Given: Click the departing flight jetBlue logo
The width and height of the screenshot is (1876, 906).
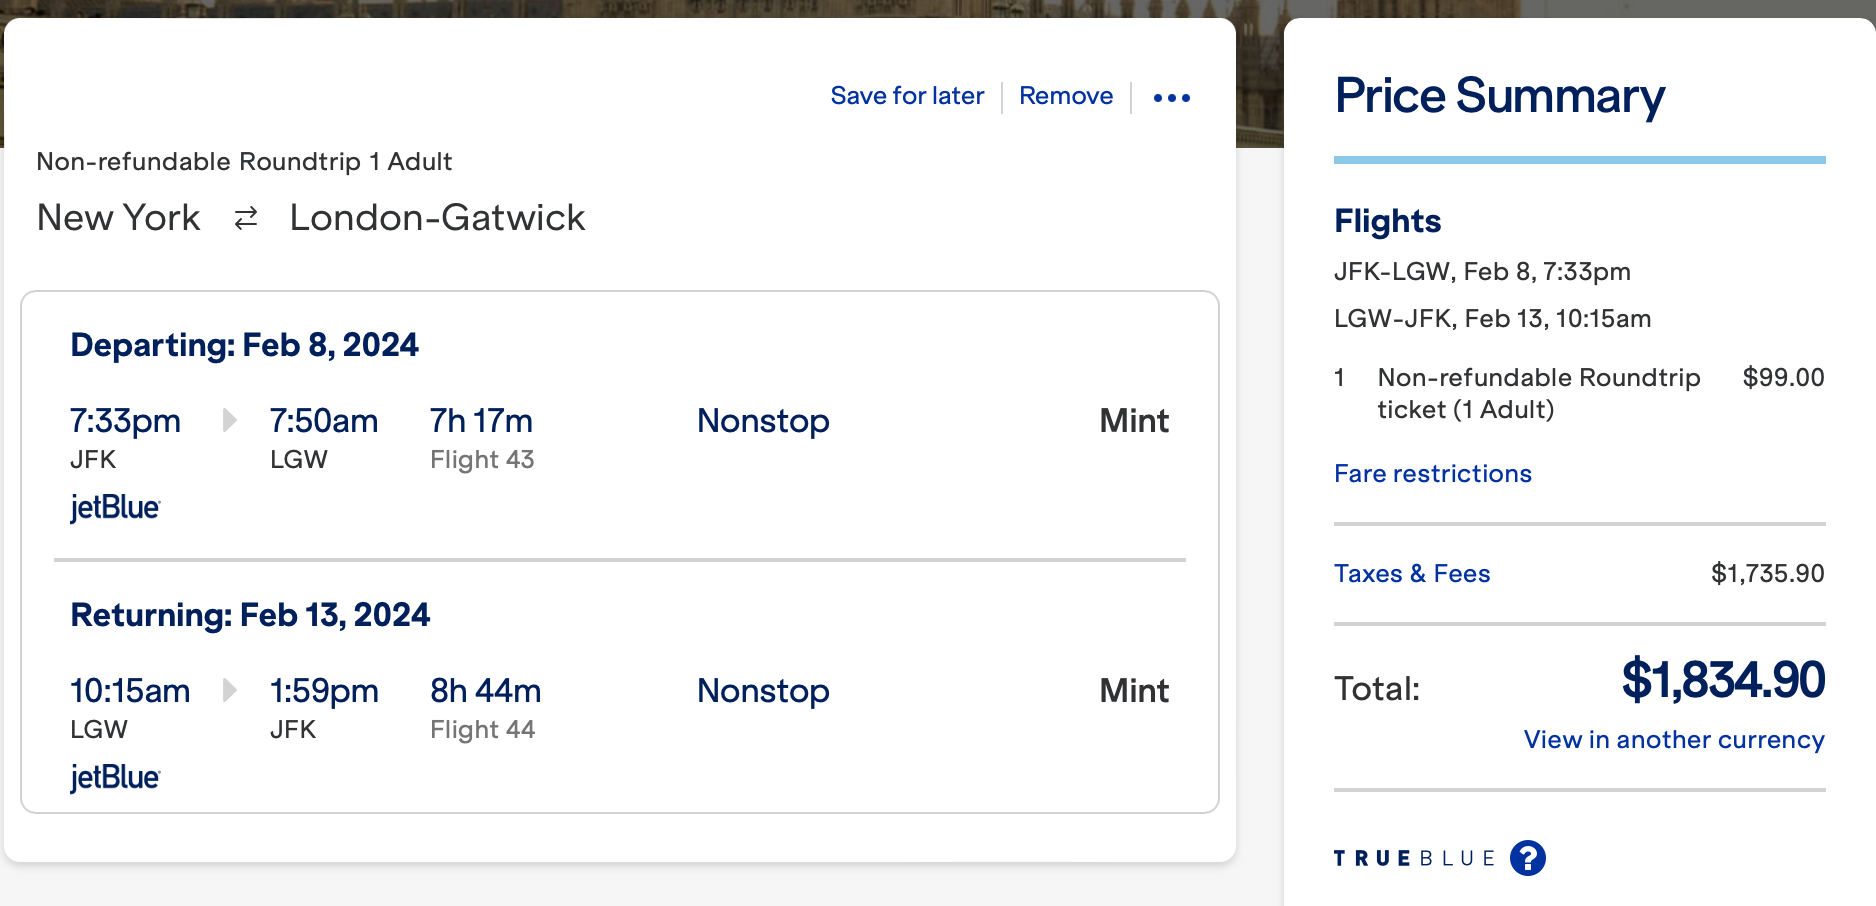Looking at the screenshot, I should [x=115, y=508].
